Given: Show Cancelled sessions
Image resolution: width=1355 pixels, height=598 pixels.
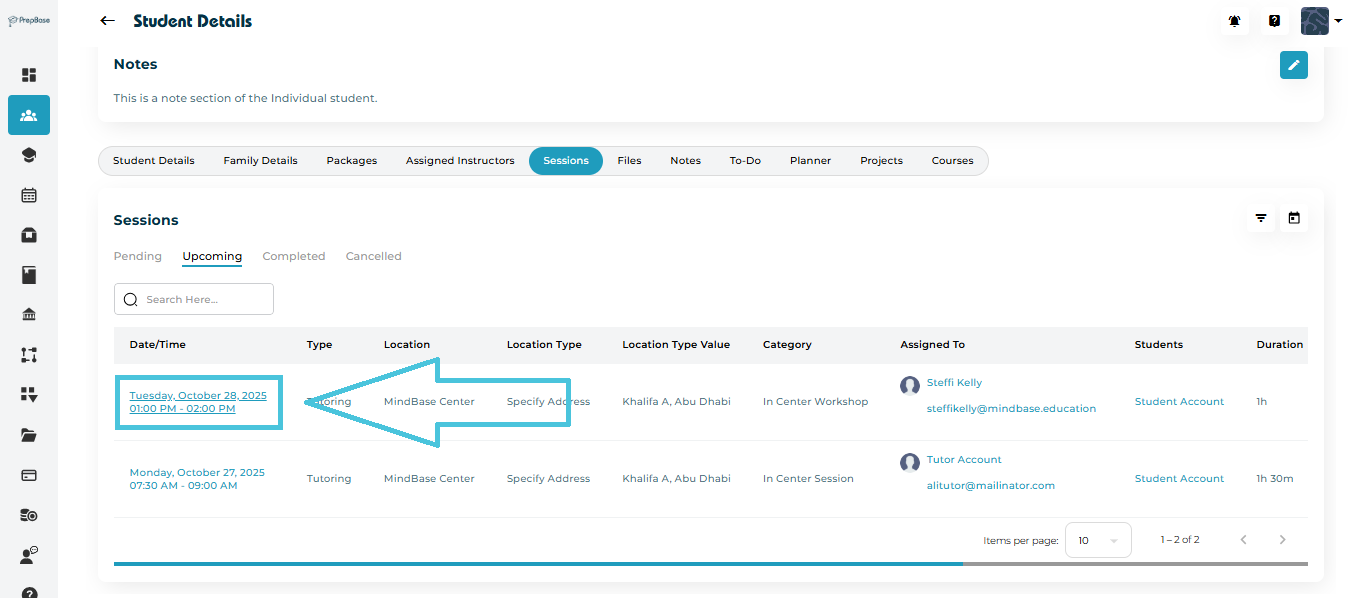Looking at the screenshot, I should click(373, 257).
